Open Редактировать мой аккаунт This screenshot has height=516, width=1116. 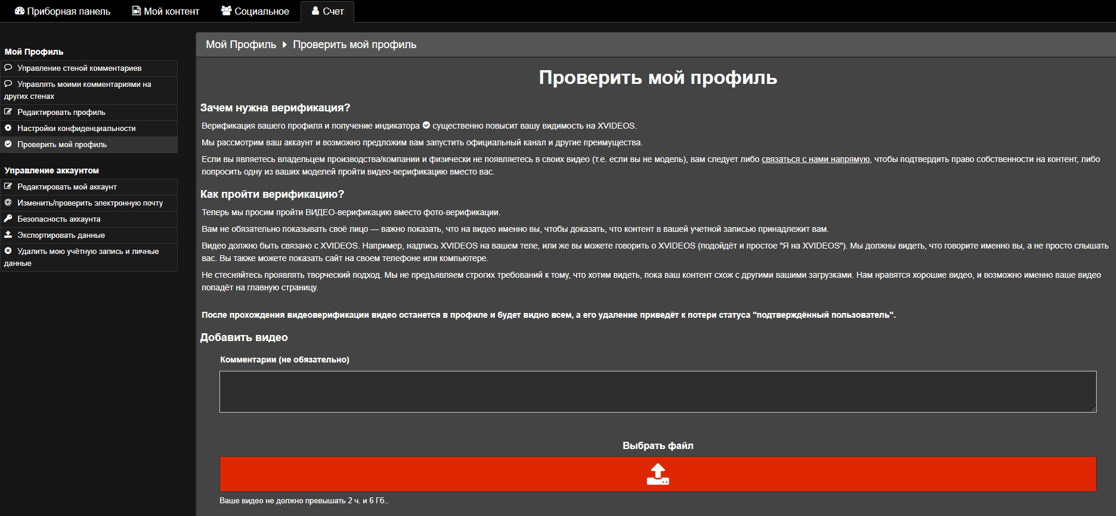tap(88, 186)
